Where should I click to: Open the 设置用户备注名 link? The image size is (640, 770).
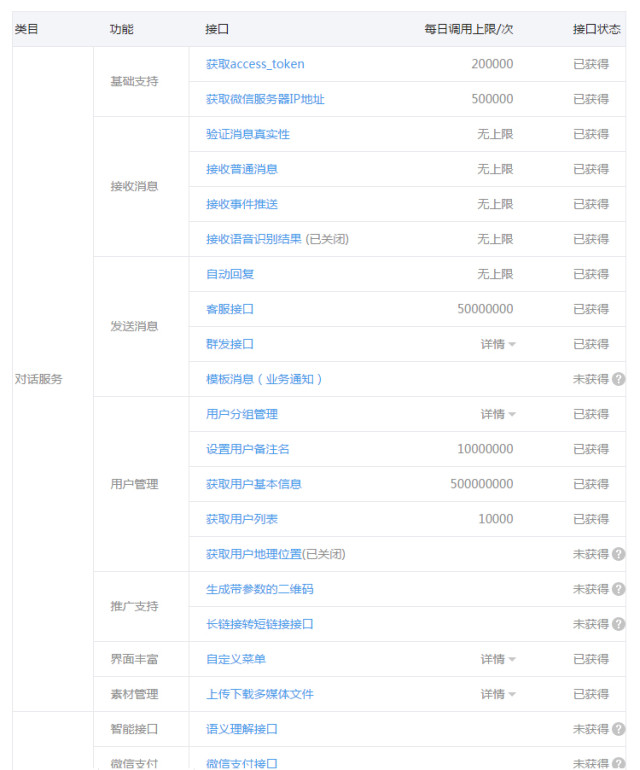tap(247, 449)
